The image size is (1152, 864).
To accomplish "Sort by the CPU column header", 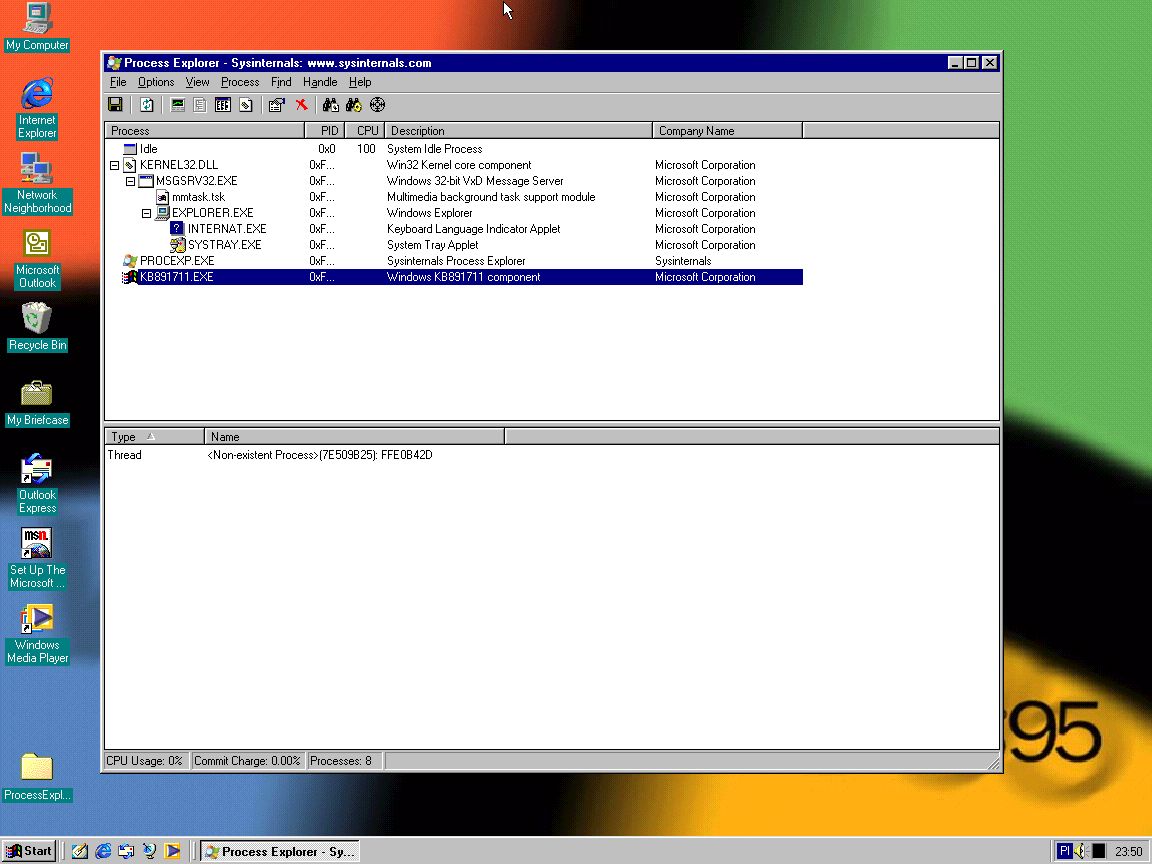I will point(367,131).
